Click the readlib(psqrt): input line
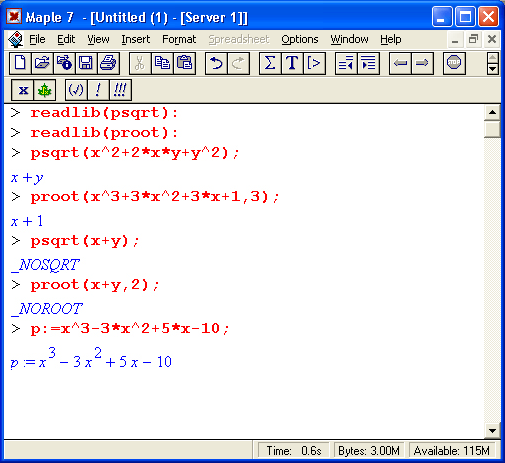Viewport: 505px width, 463px height. point(104,113)
